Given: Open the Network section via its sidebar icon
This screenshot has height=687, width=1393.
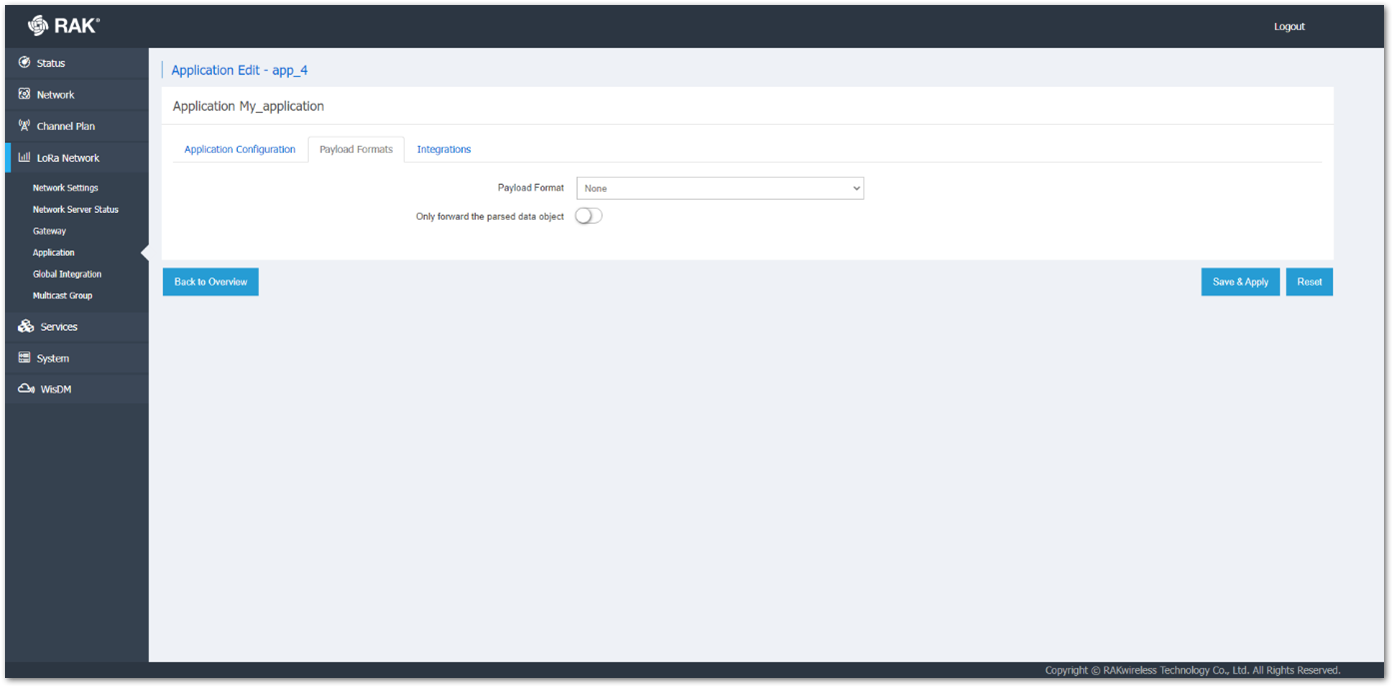Looking at the screenshot, I should coord(24,93).
